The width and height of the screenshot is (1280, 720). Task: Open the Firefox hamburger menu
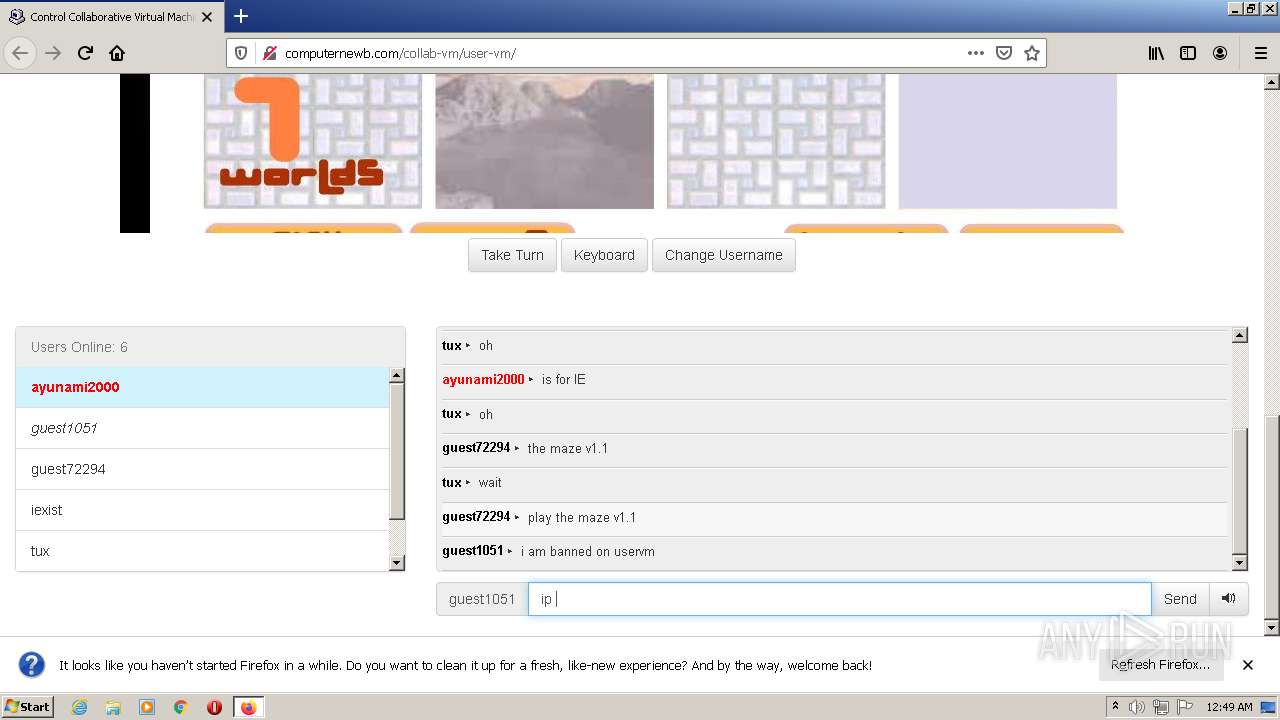click(x=1260, y=53)
